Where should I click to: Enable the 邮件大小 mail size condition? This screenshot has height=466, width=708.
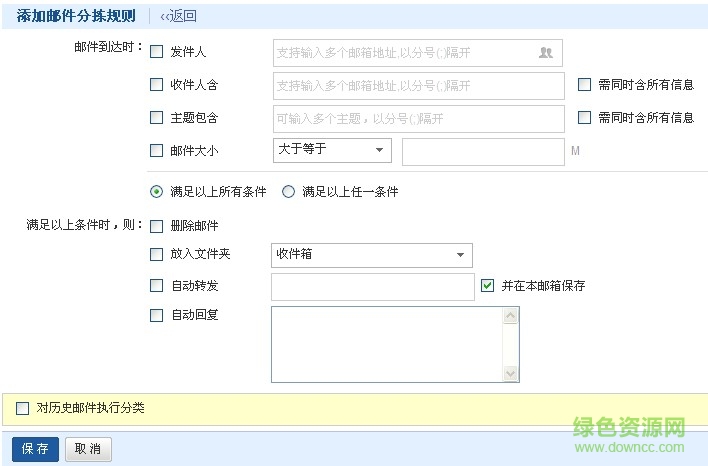pos(156,151)
